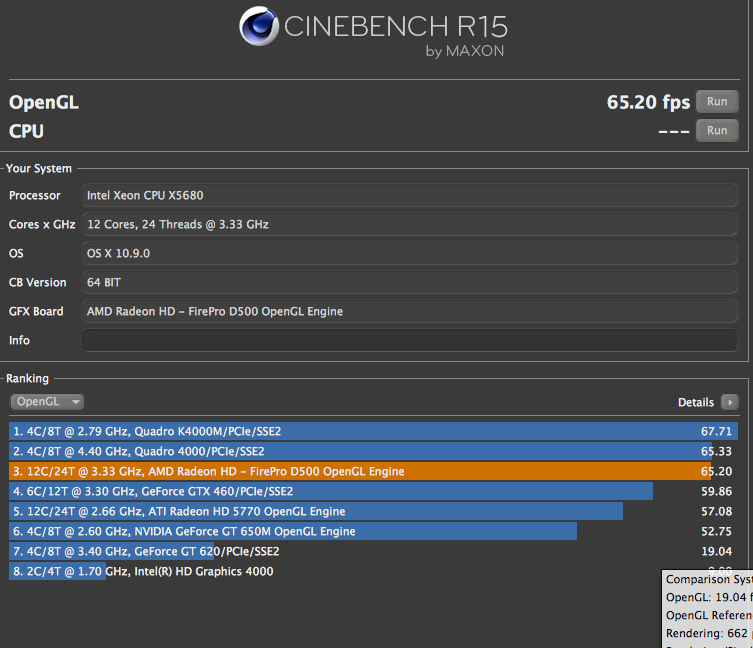Select ranking row 2 Quadro 4000

[373, 452]
